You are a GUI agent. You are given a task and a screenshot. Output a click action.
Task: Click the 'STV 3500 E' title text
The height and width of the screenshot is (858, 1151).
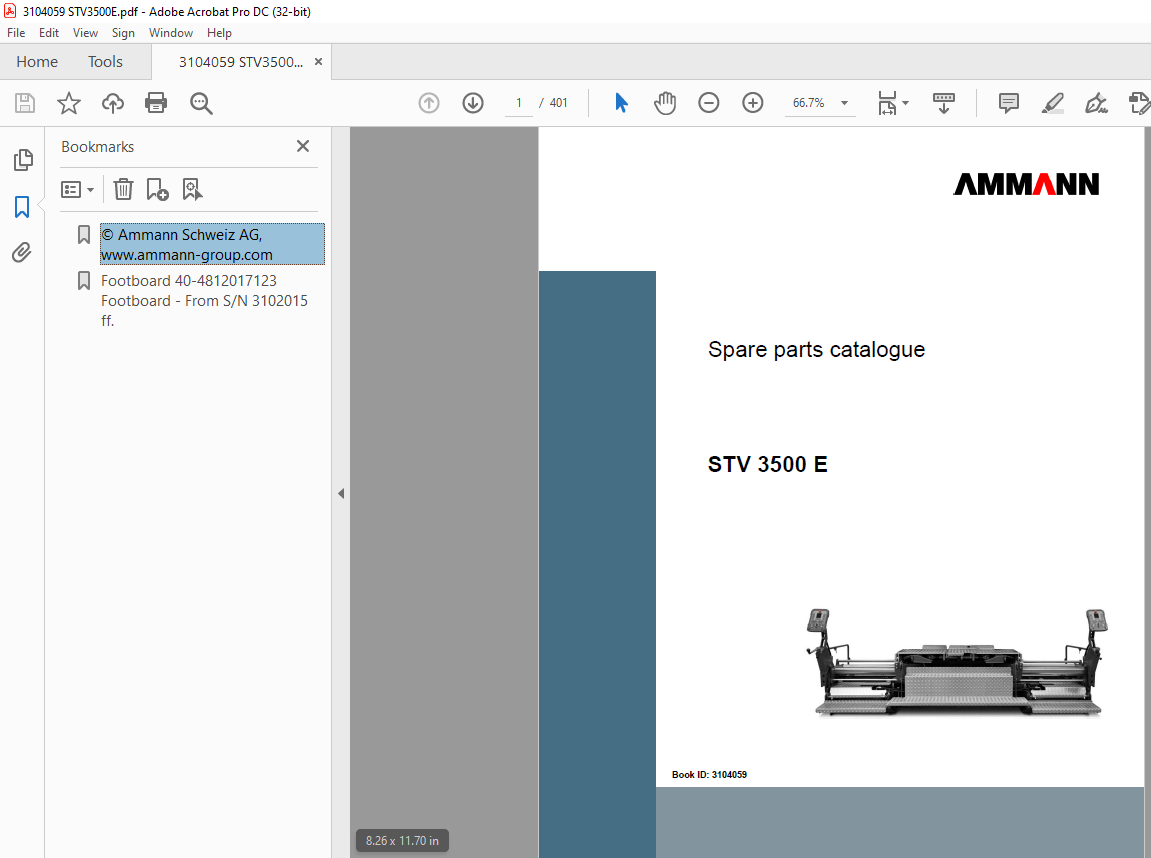pyautogui.click(x=767, y=464)
